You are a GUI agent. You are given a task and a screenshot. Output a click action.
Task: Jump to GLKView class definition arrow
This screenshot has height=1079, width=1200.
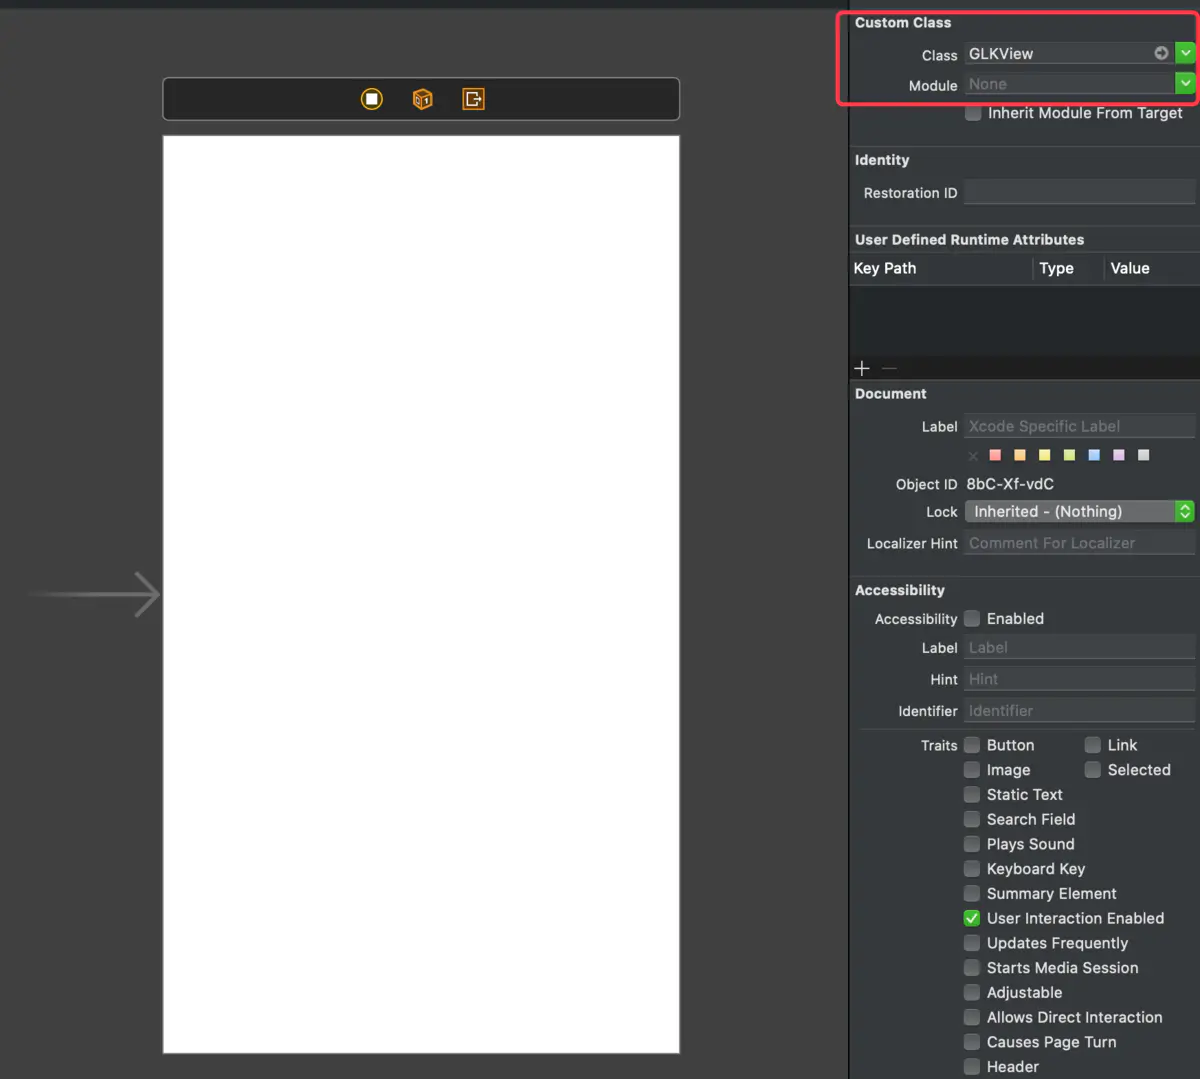point(1161,53)
